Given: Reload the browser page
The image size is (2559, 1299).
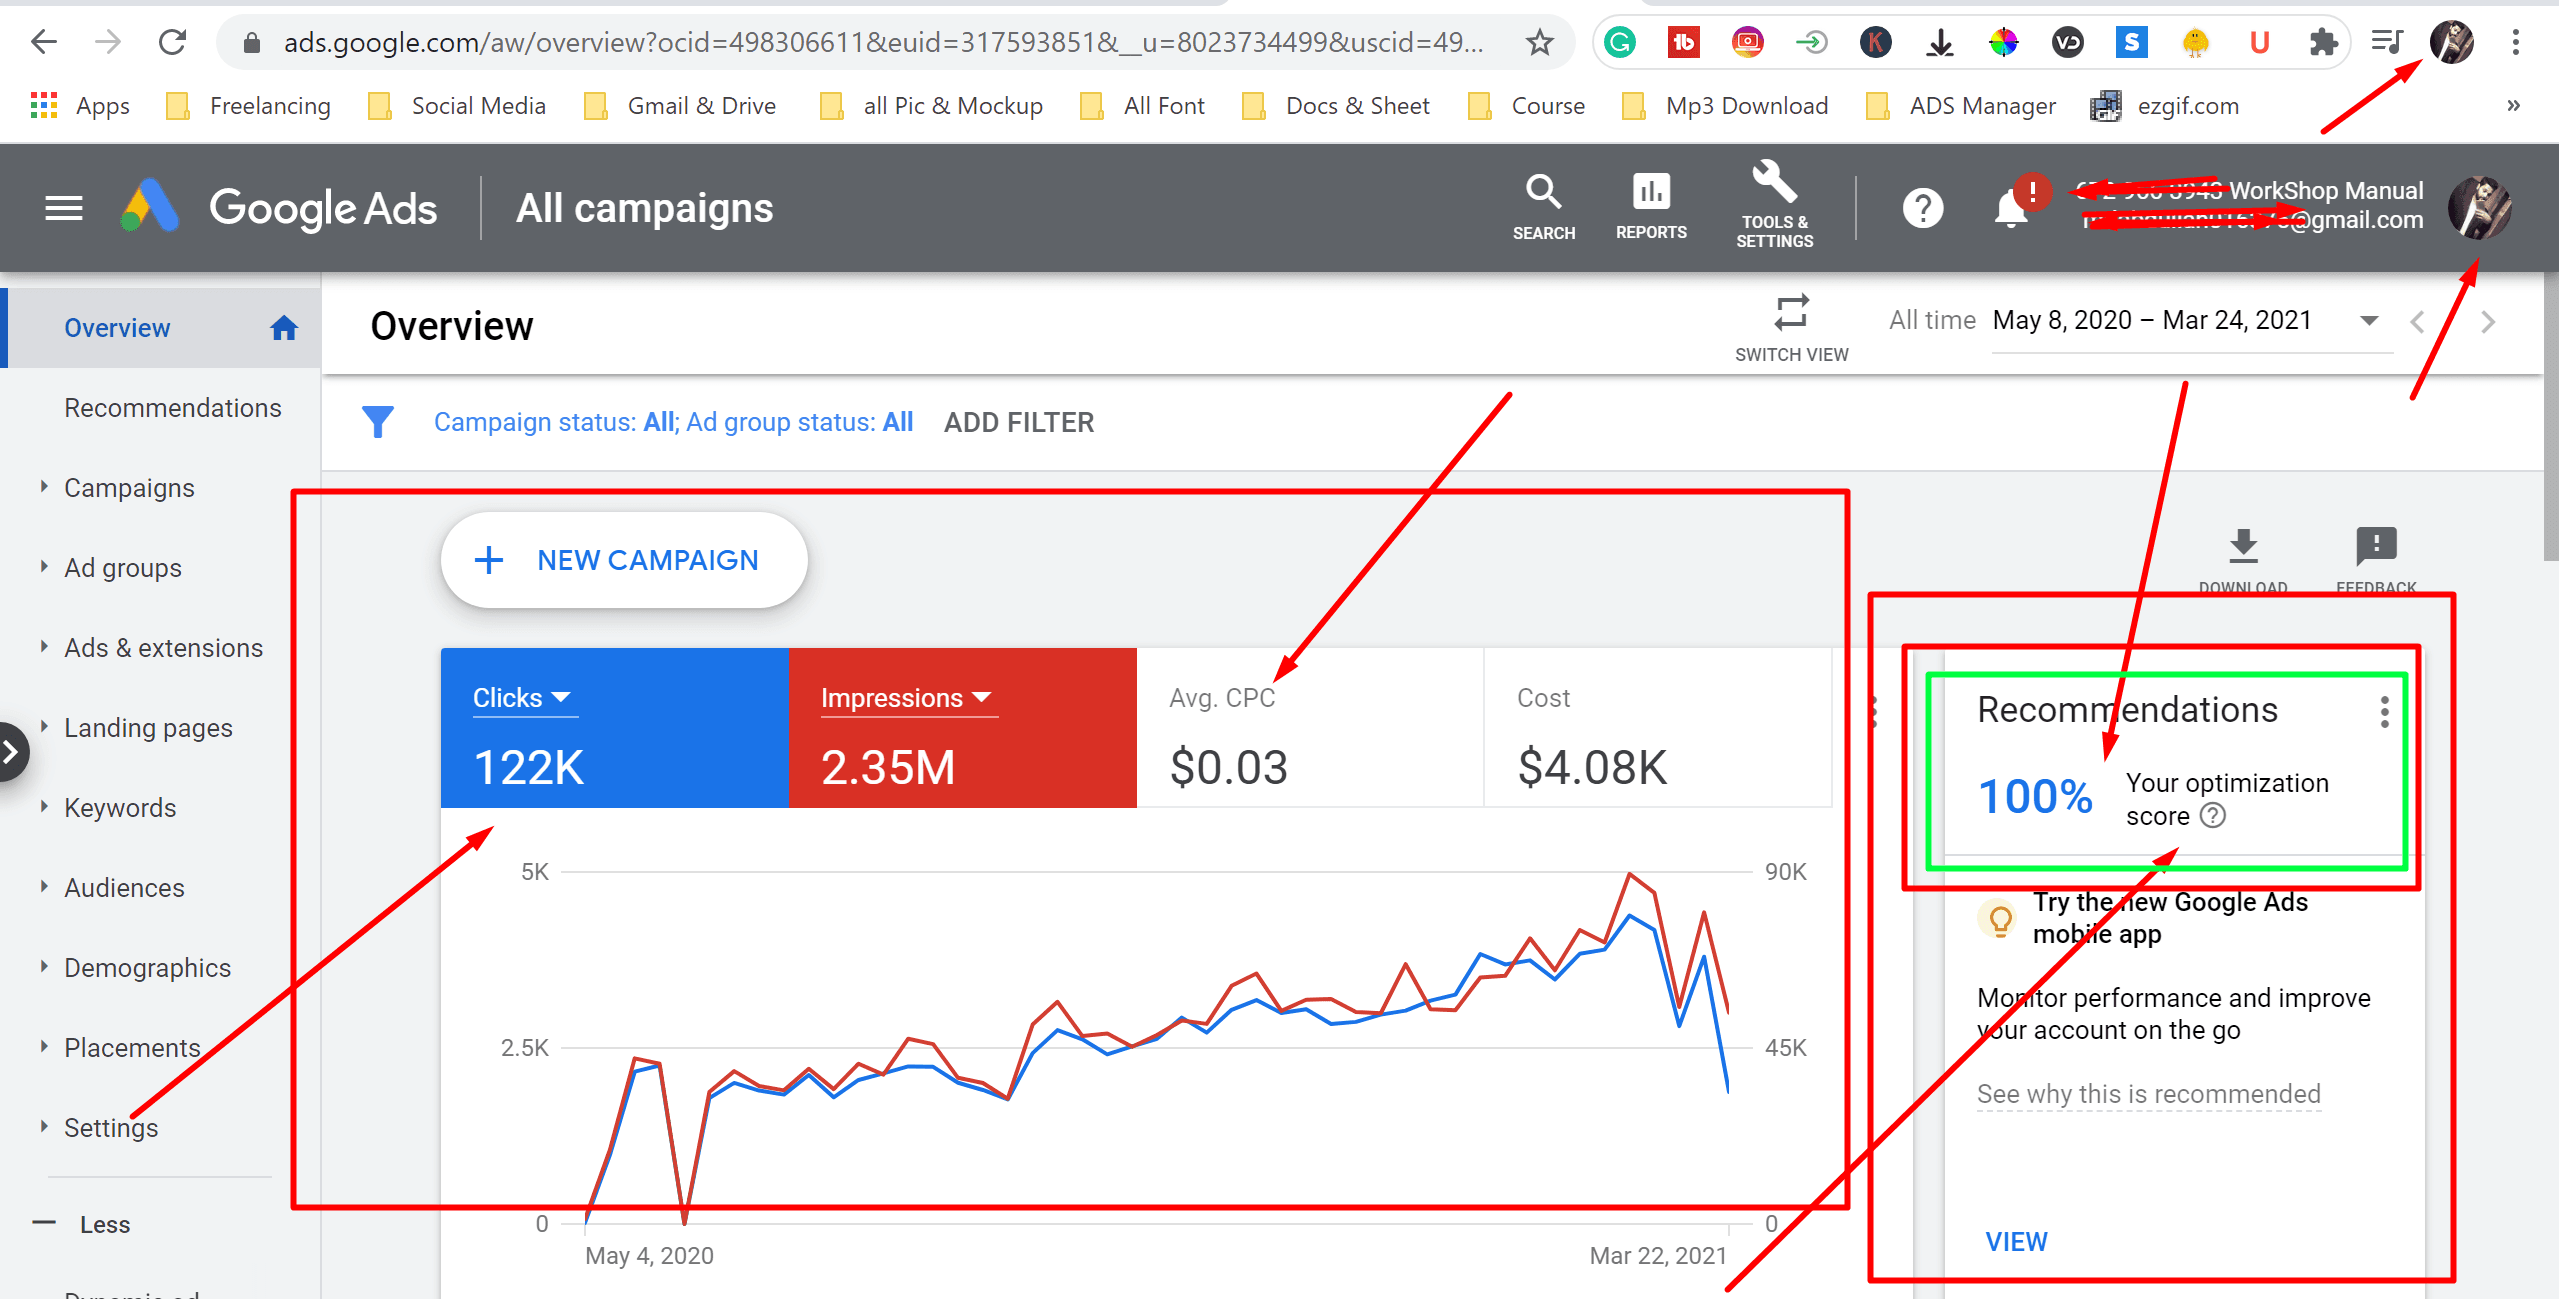Looking at the screenshot, I should [x=172, y=42].
